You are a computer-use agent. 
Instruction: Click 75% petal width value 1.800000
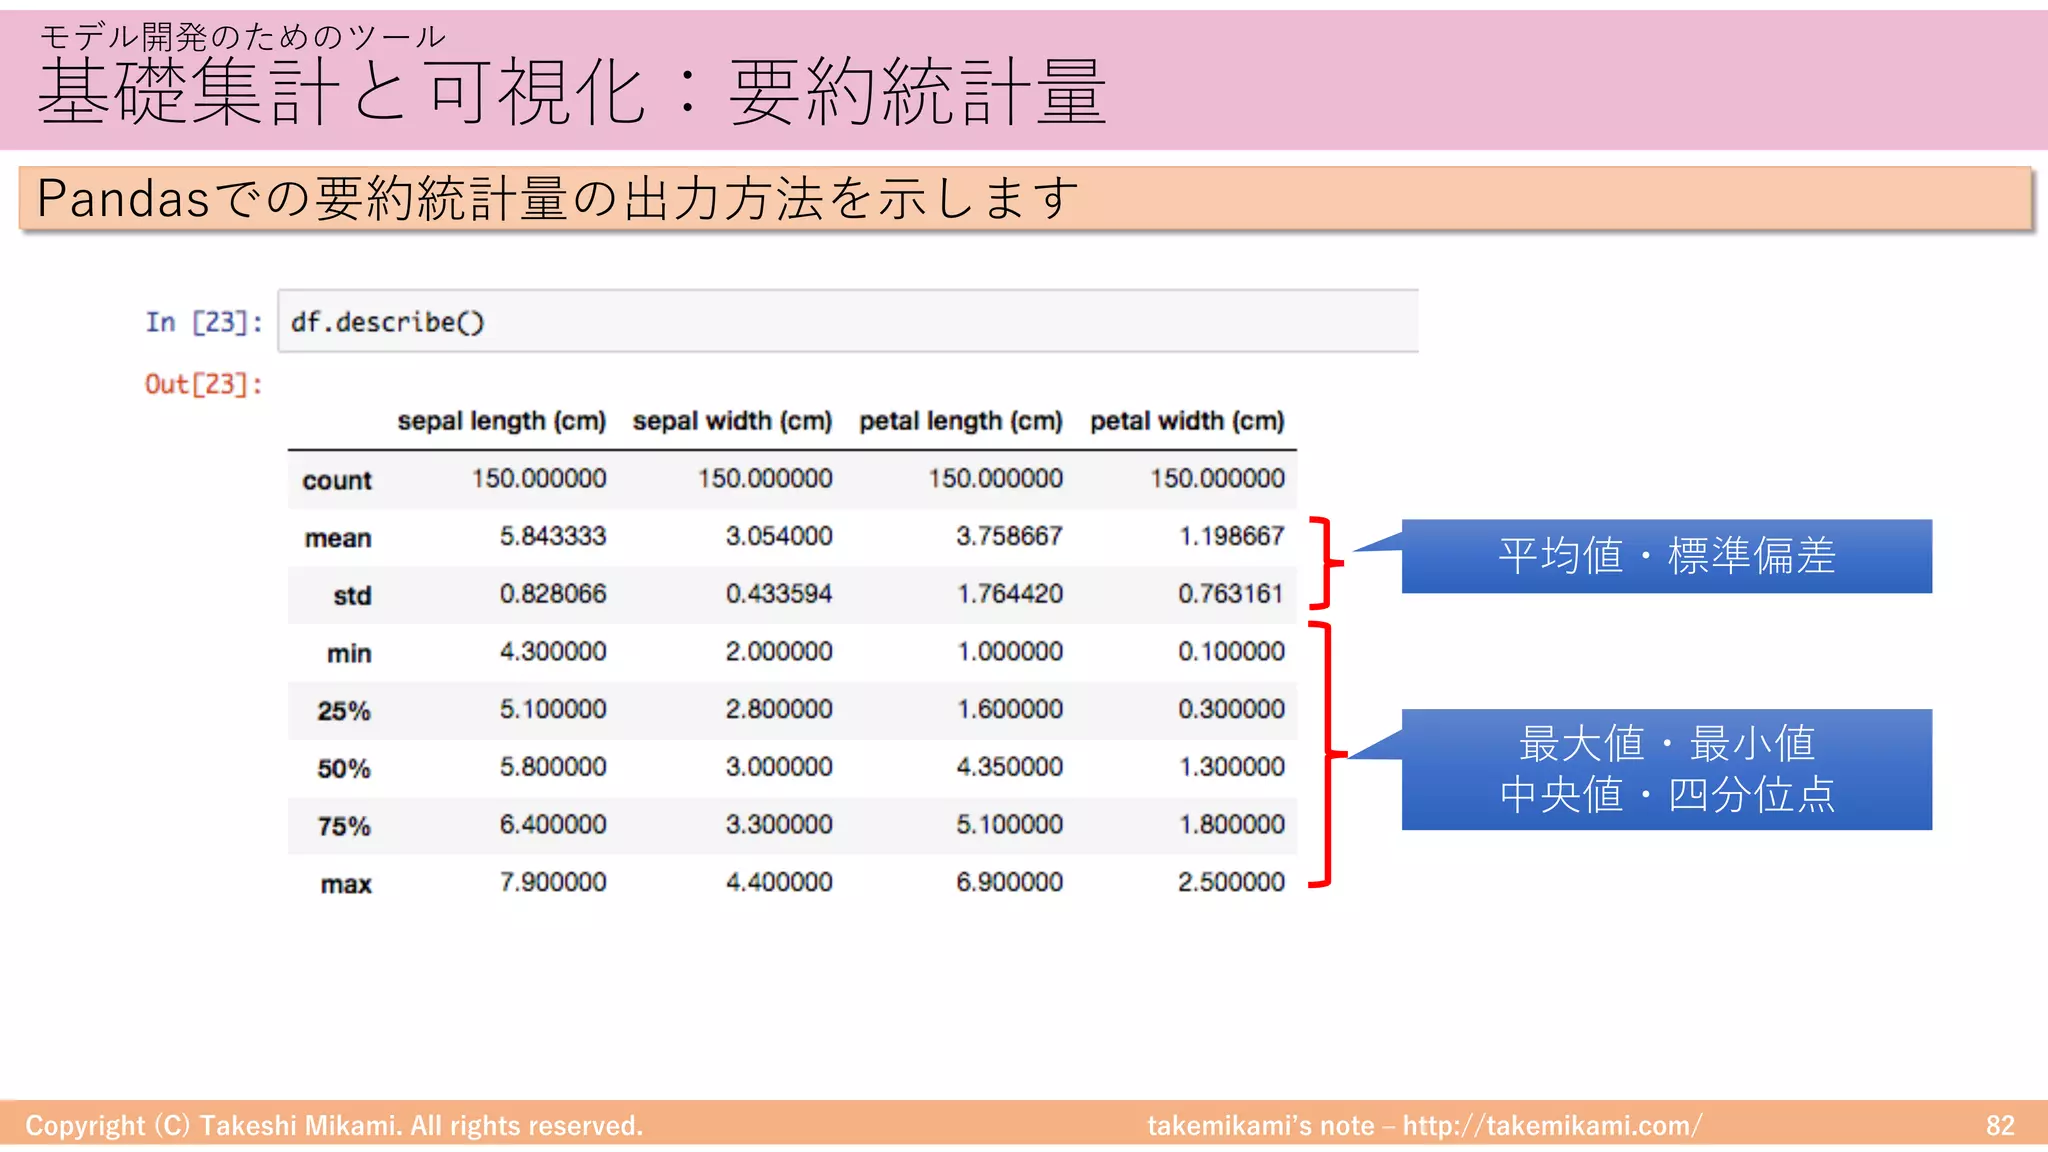pos(1231,825)
